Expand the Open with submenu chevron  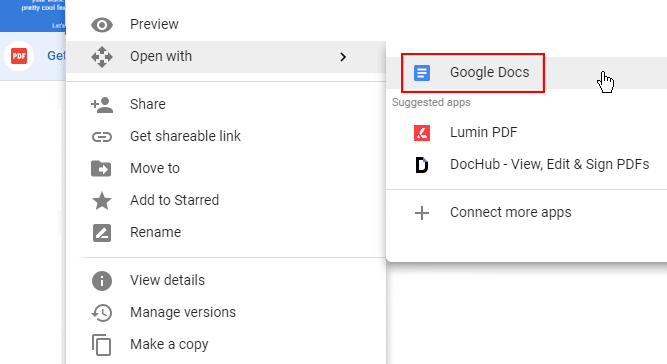click(343, 57)
